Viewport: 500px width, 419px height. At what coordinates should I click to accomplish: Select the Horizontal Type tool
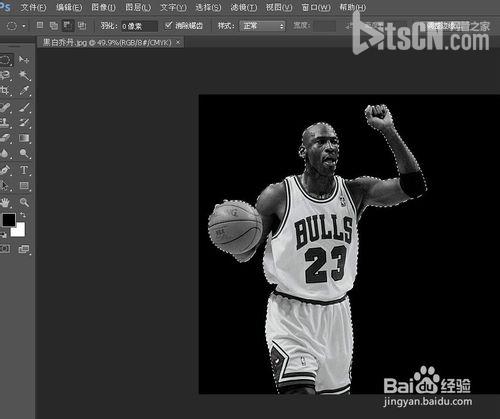[x=24, y=170]
